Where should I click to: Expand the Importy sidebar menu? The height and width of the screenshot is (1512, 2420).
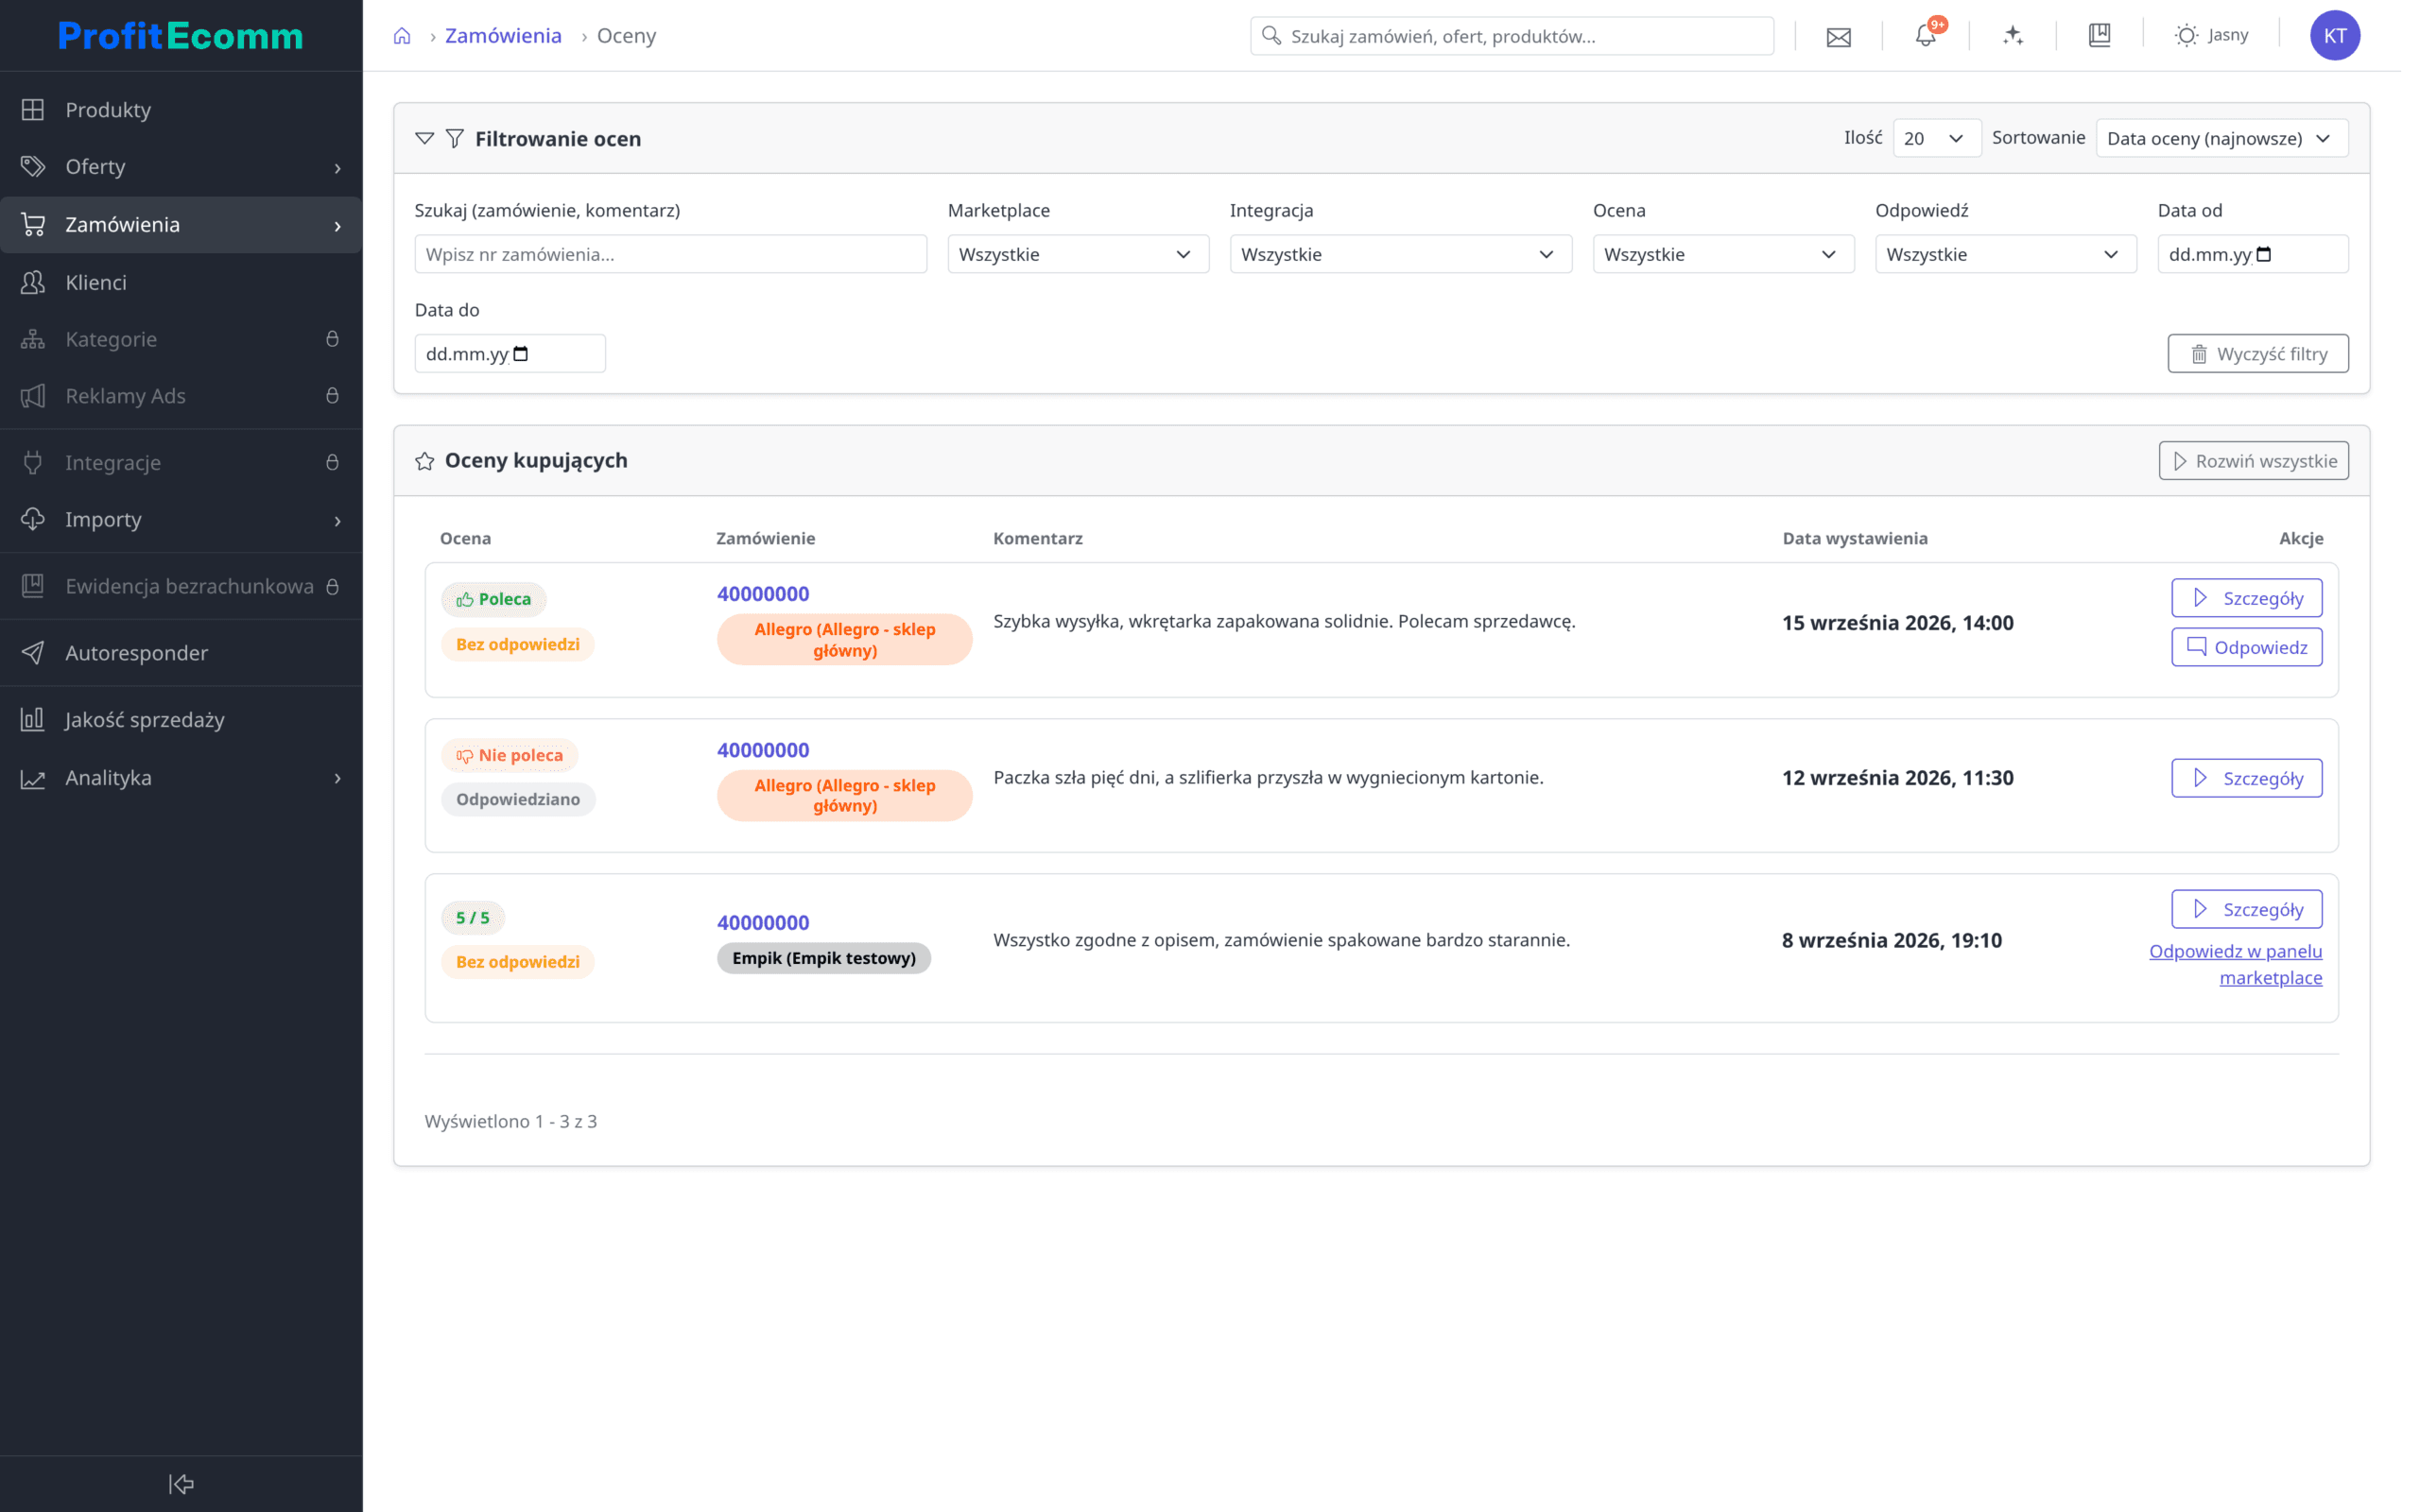click(x=181, y=519)
